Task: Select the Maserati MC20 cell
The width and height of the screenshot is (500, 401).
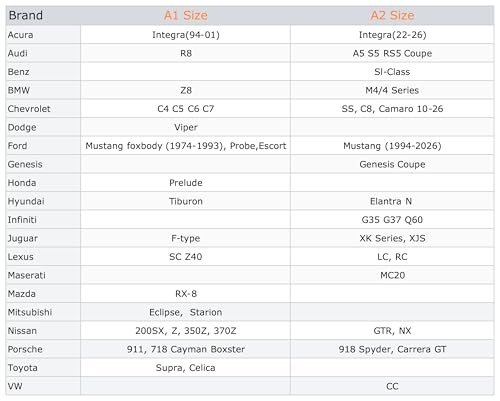Action: pyautogui.click(x=392, y=275)
